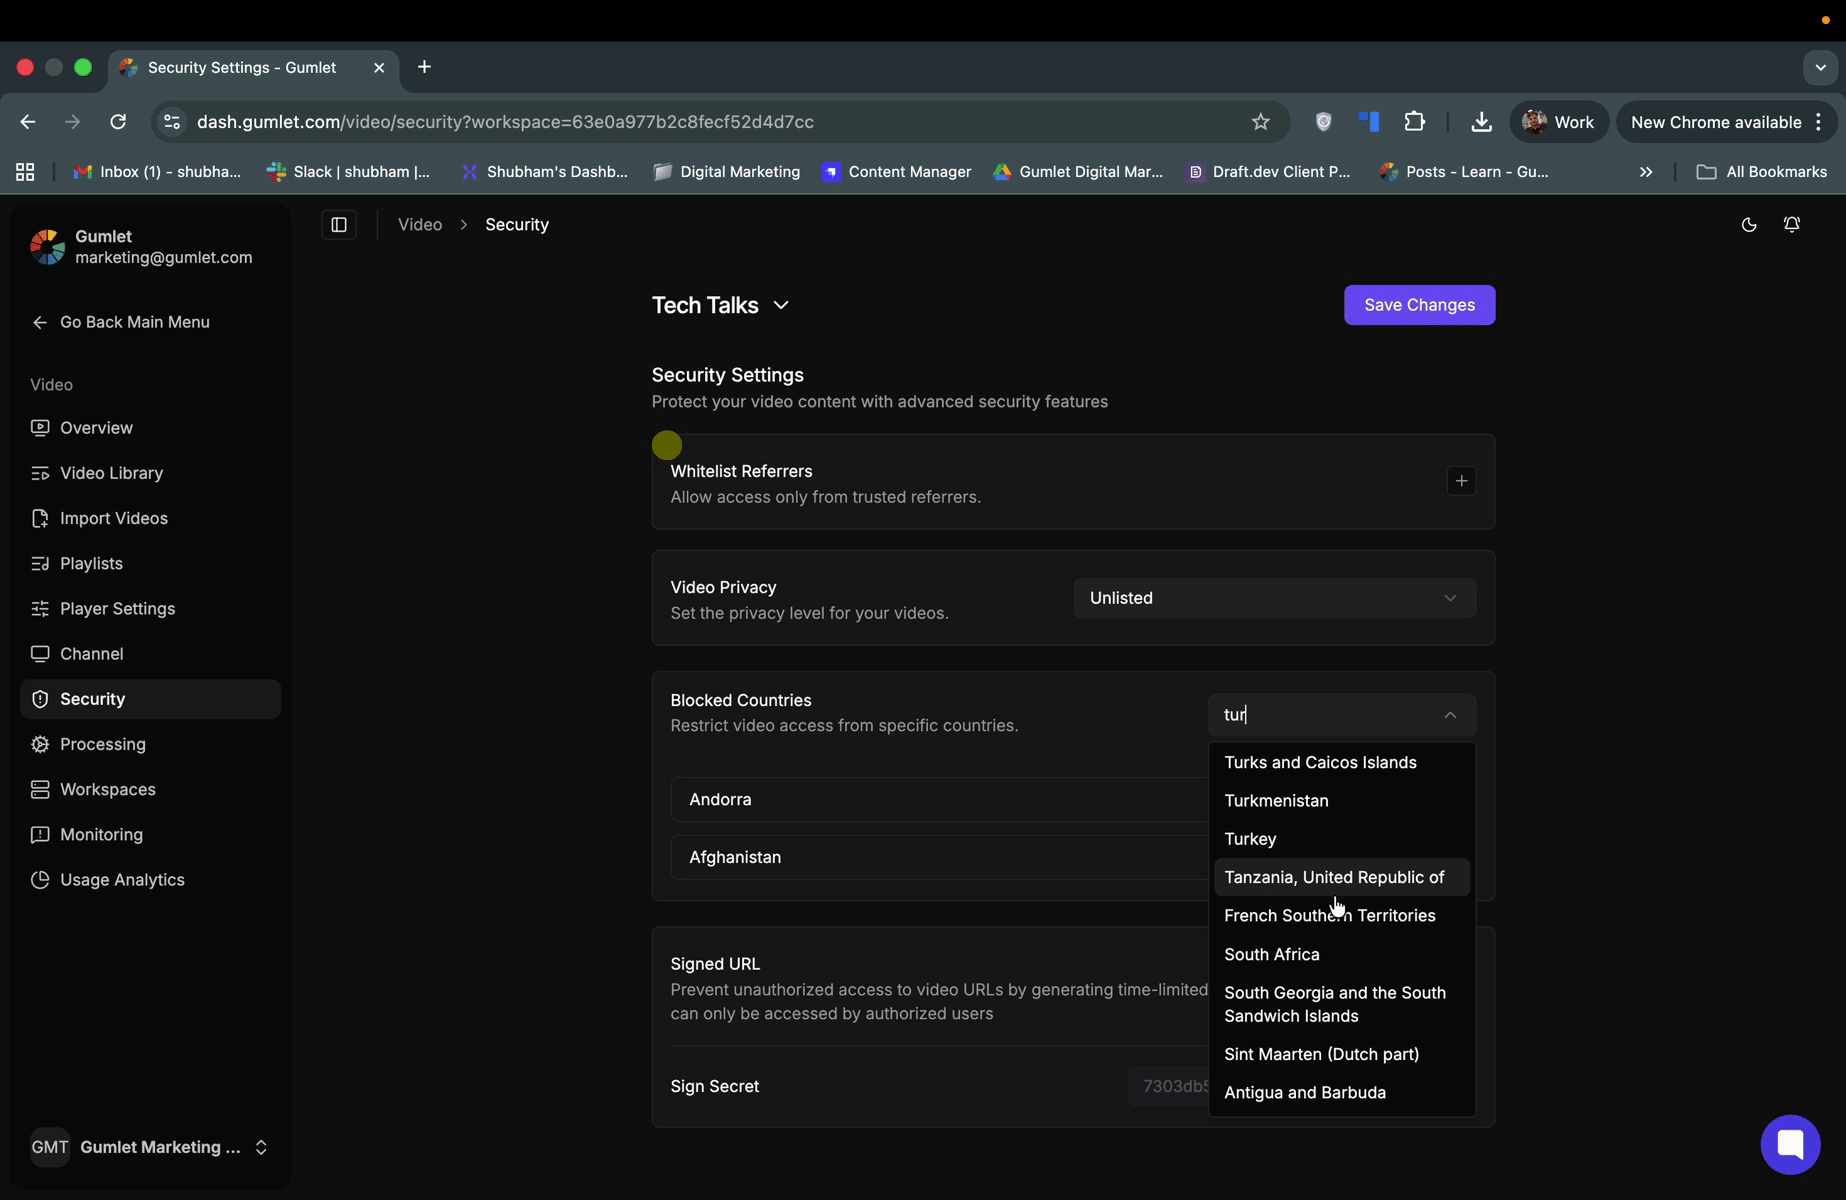1846x1200 pixels.
Task: Open the Gumlet Marketing account switcher
Action: (x=150, y=1147)
